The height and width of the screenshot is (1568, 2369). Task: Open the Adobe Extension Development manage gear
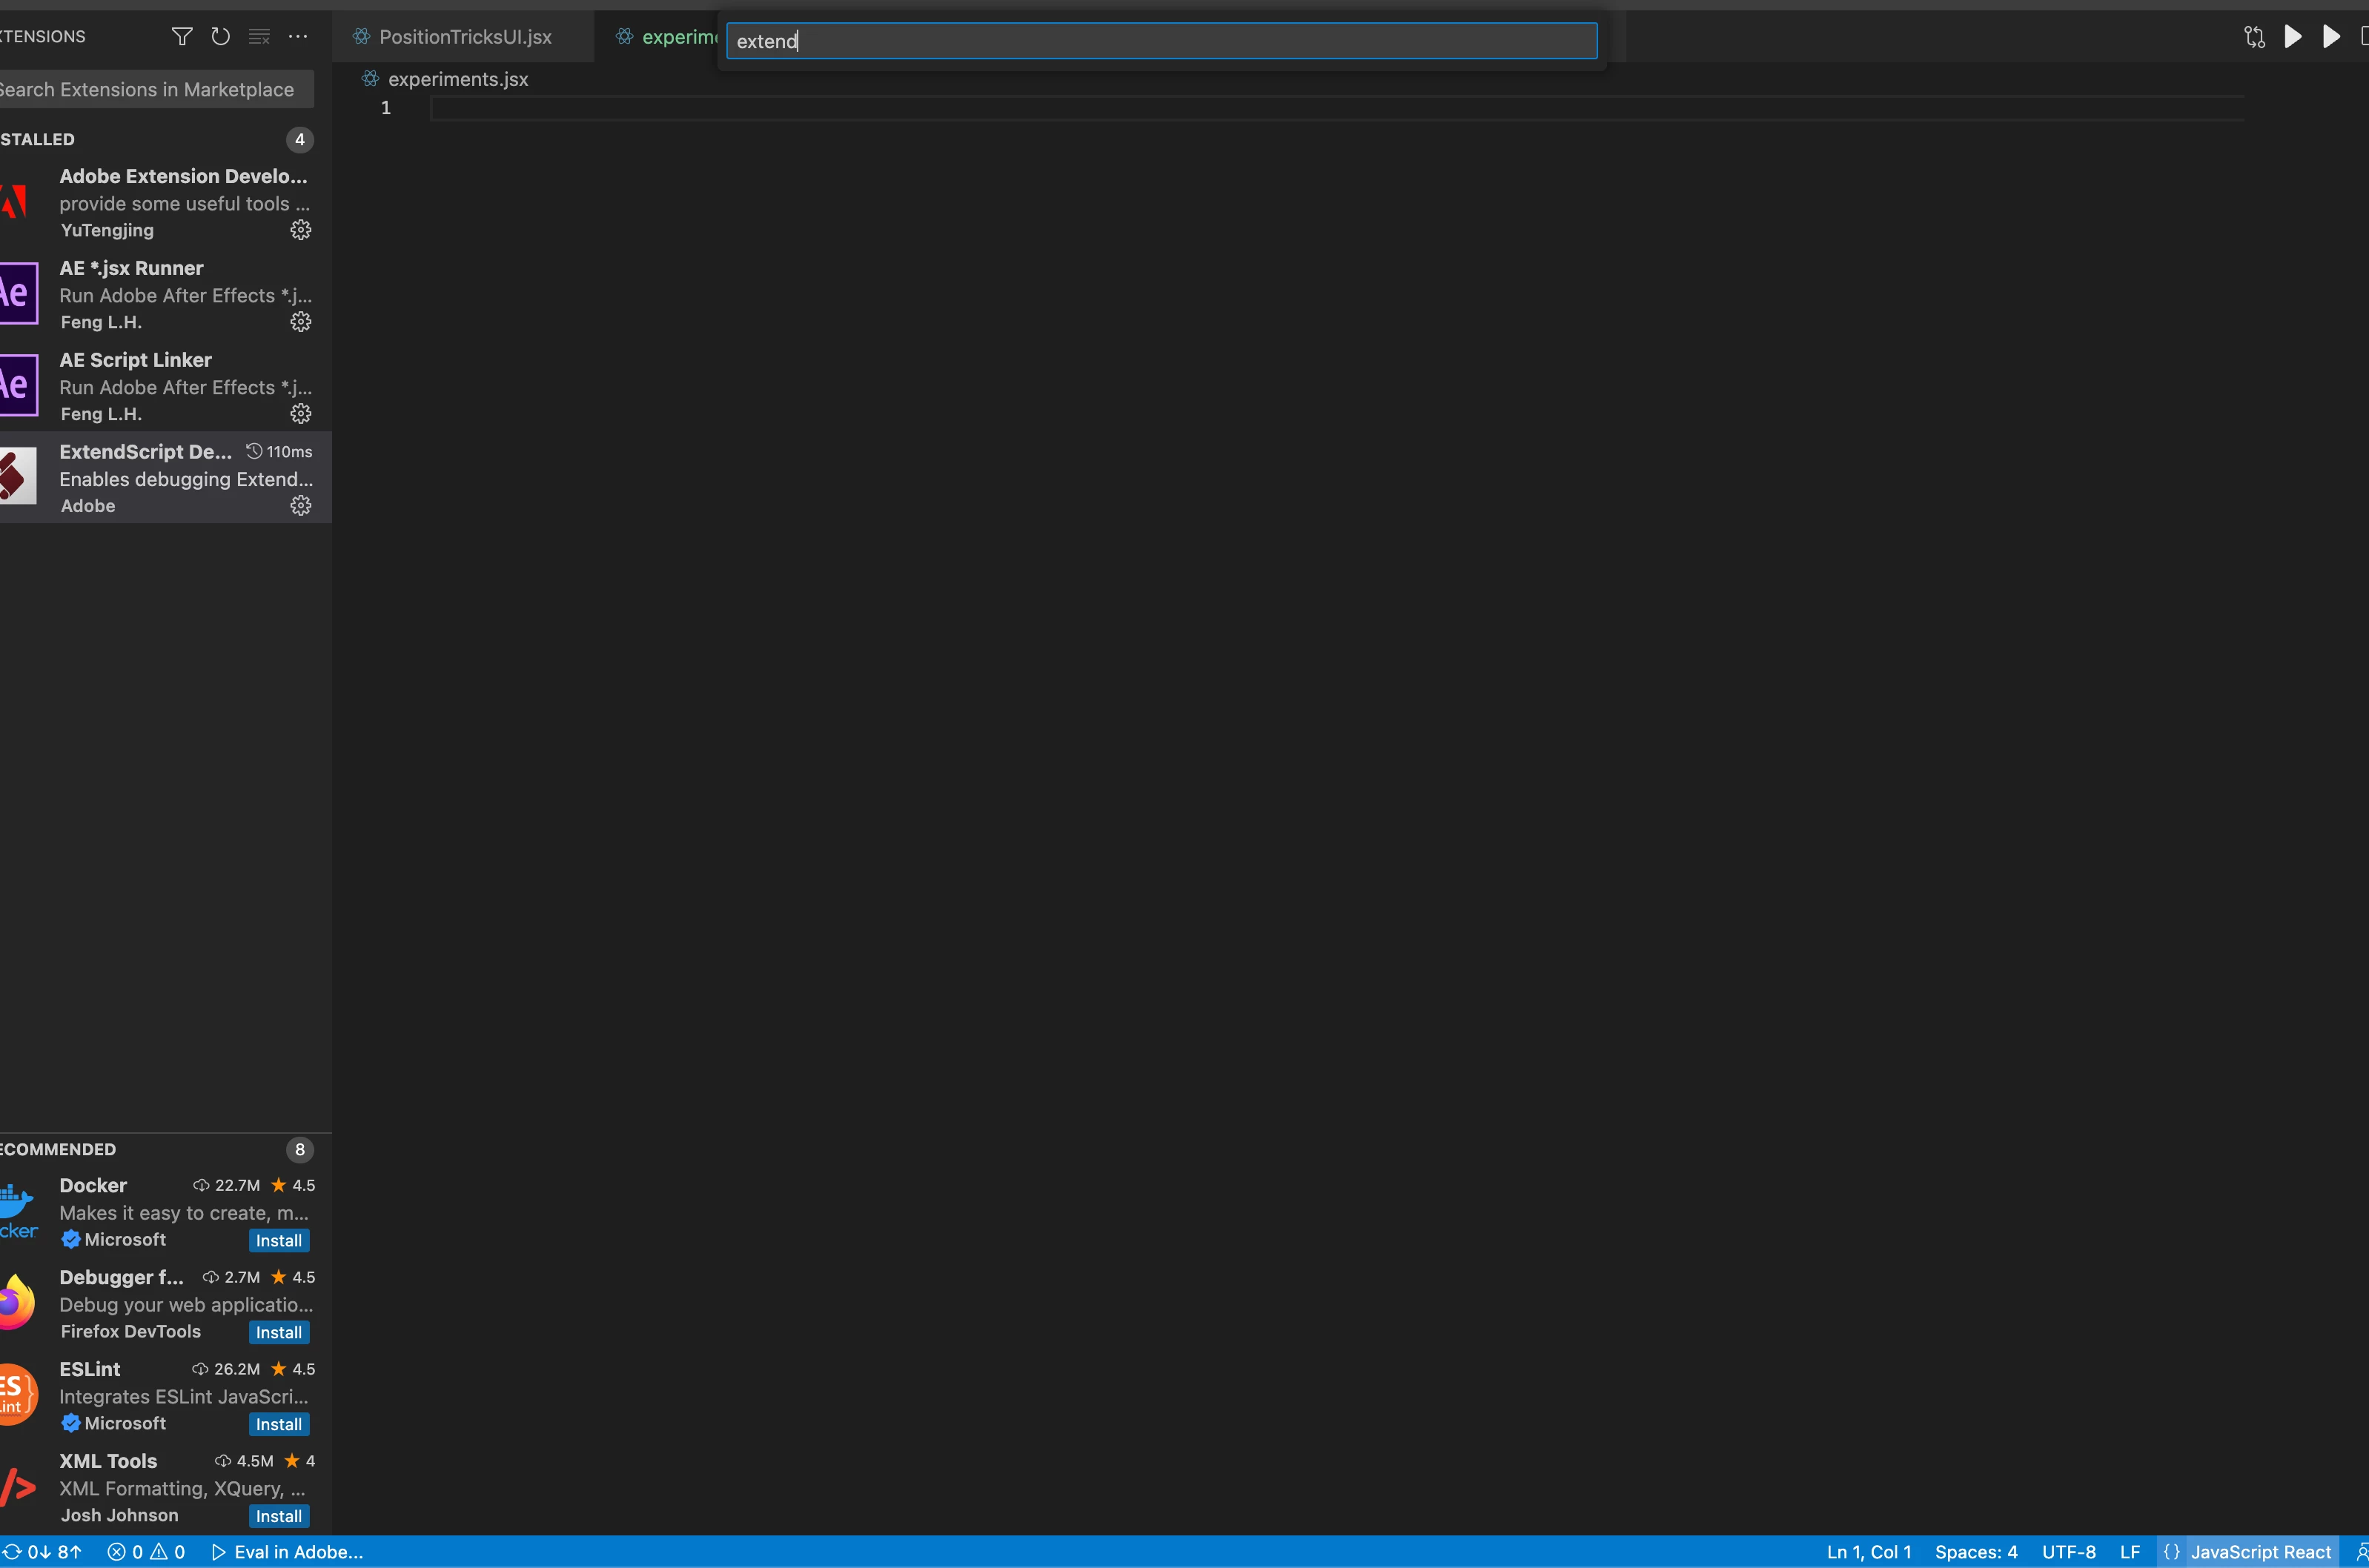point(300,230)
